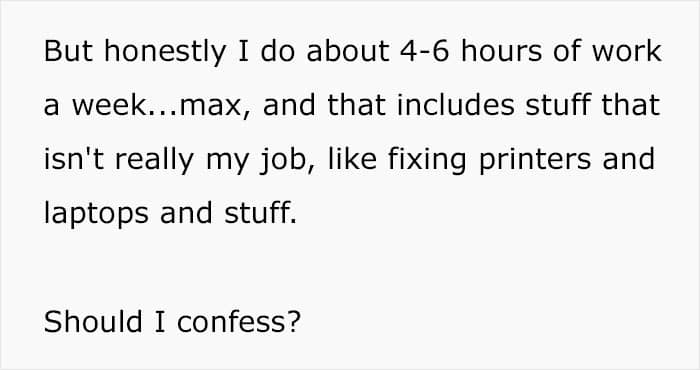Click the "4-6" hours figure

coord(425,51)
